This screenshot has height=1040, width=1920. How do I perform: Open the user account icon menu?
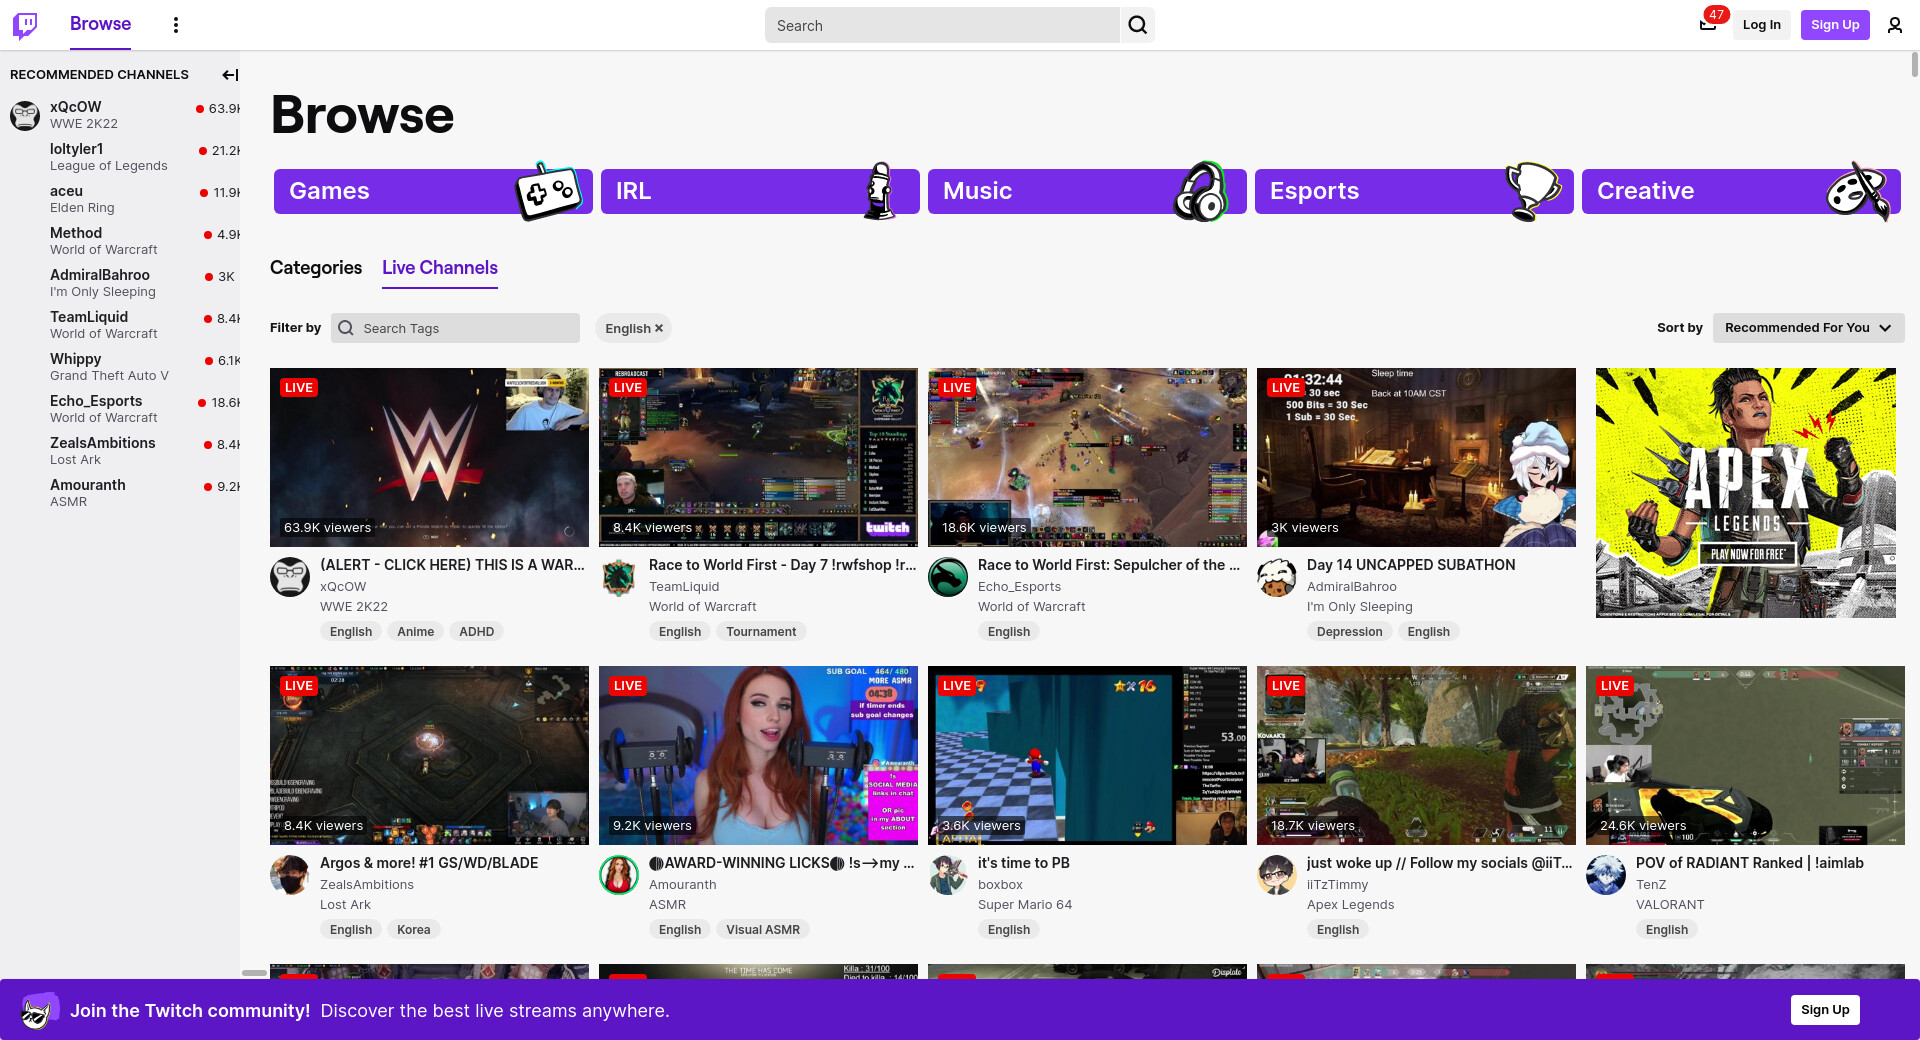tap(1895, 25)
